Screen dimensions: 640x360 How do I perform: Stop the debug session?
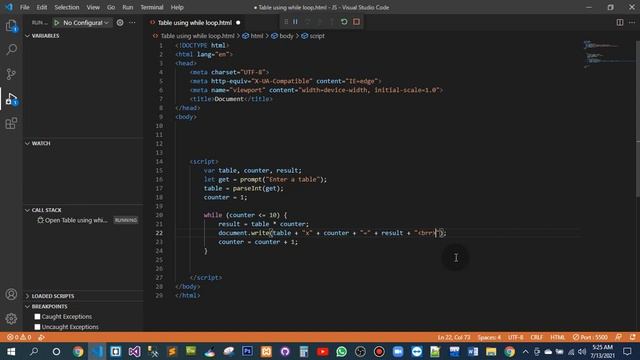[356, 22]
